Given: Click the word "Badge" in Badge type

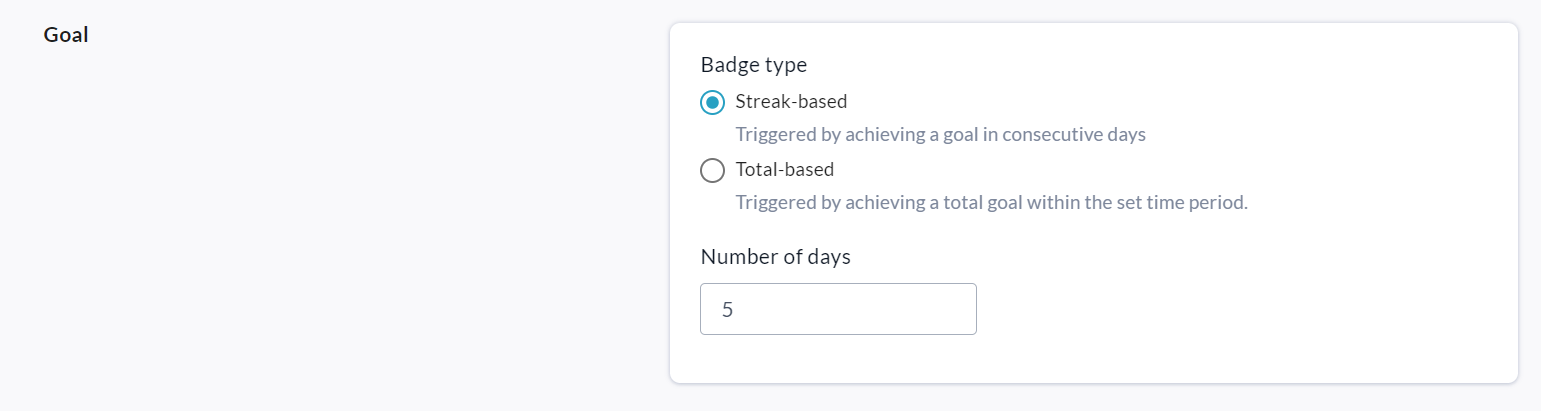Looking at the screenshot, I should pyautogui.click(x=728, y=65).
